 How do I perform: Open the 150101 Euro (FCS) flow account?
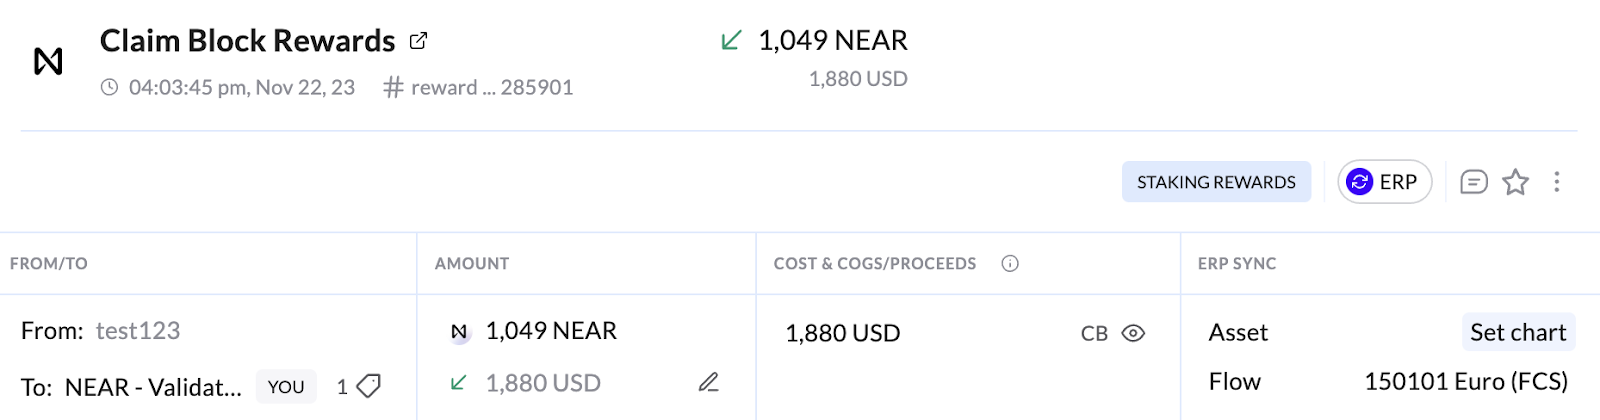point(1465,382)
